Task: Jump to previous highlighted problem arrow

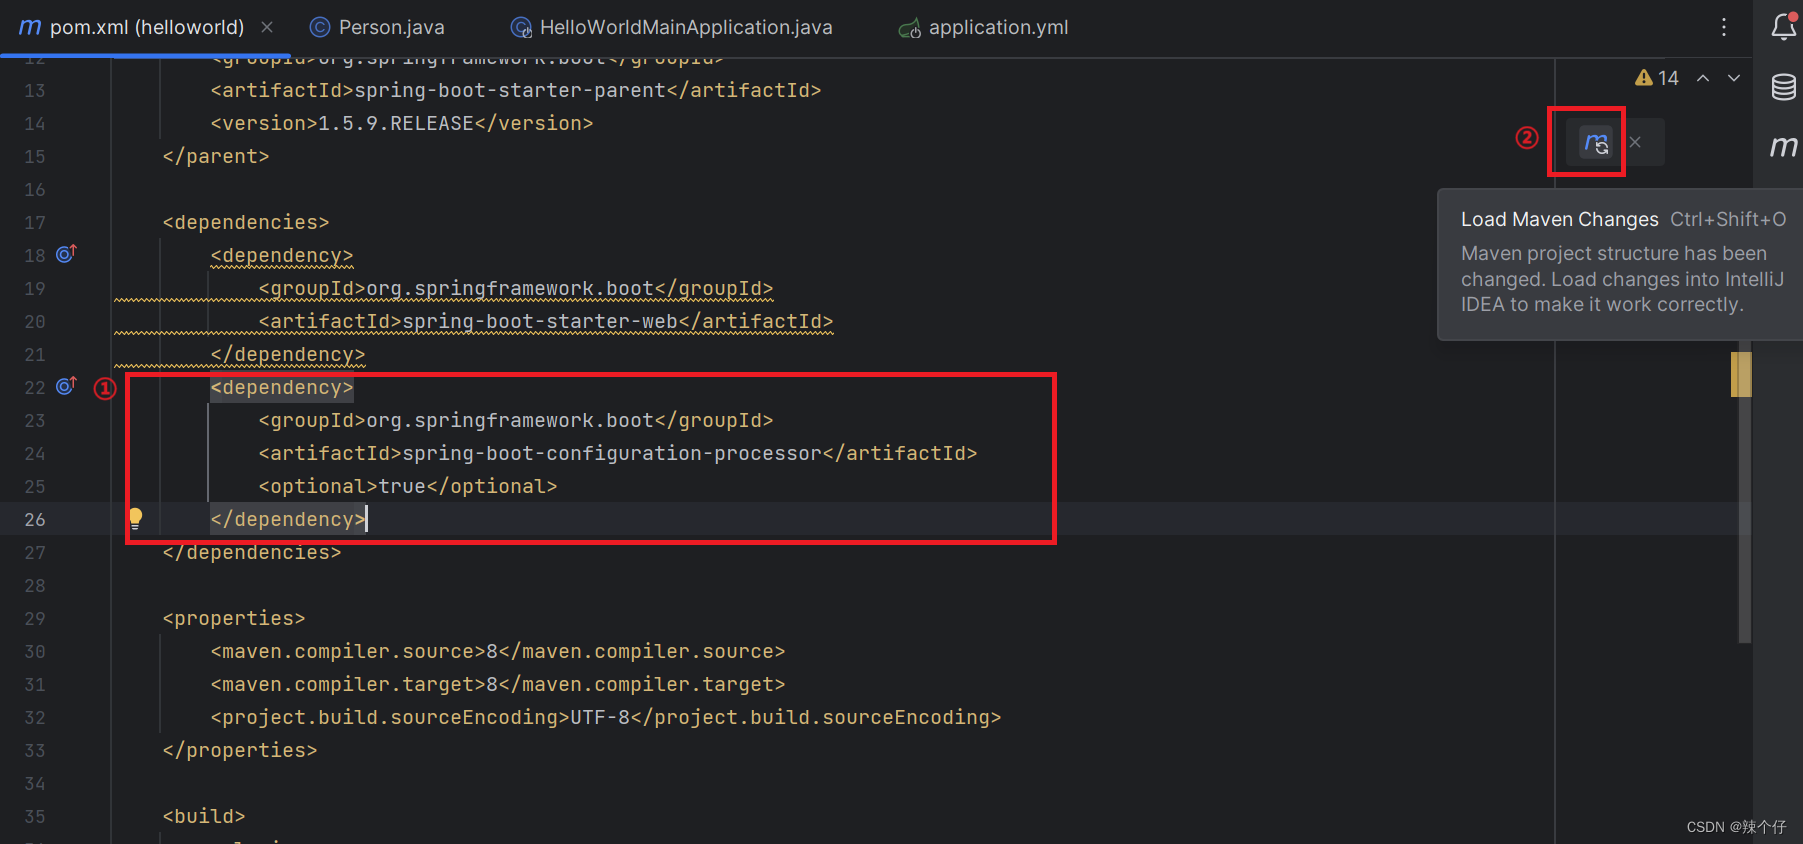Action: point(1703,78)
